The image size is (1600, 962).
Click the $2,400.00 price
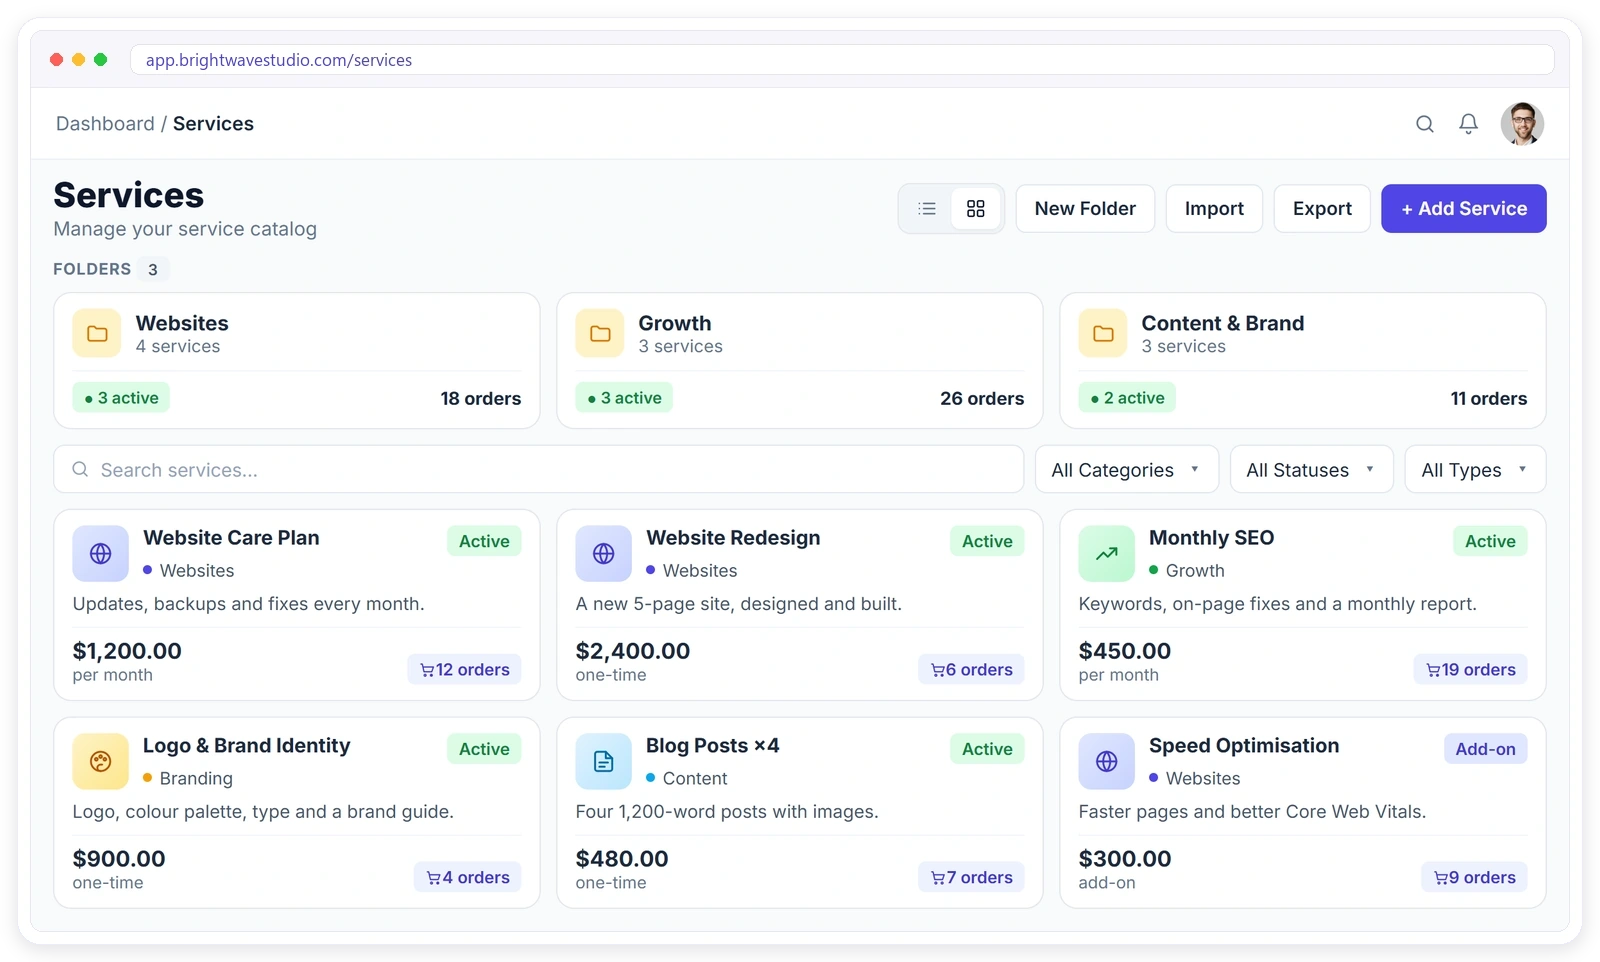(x=633, y=651)
